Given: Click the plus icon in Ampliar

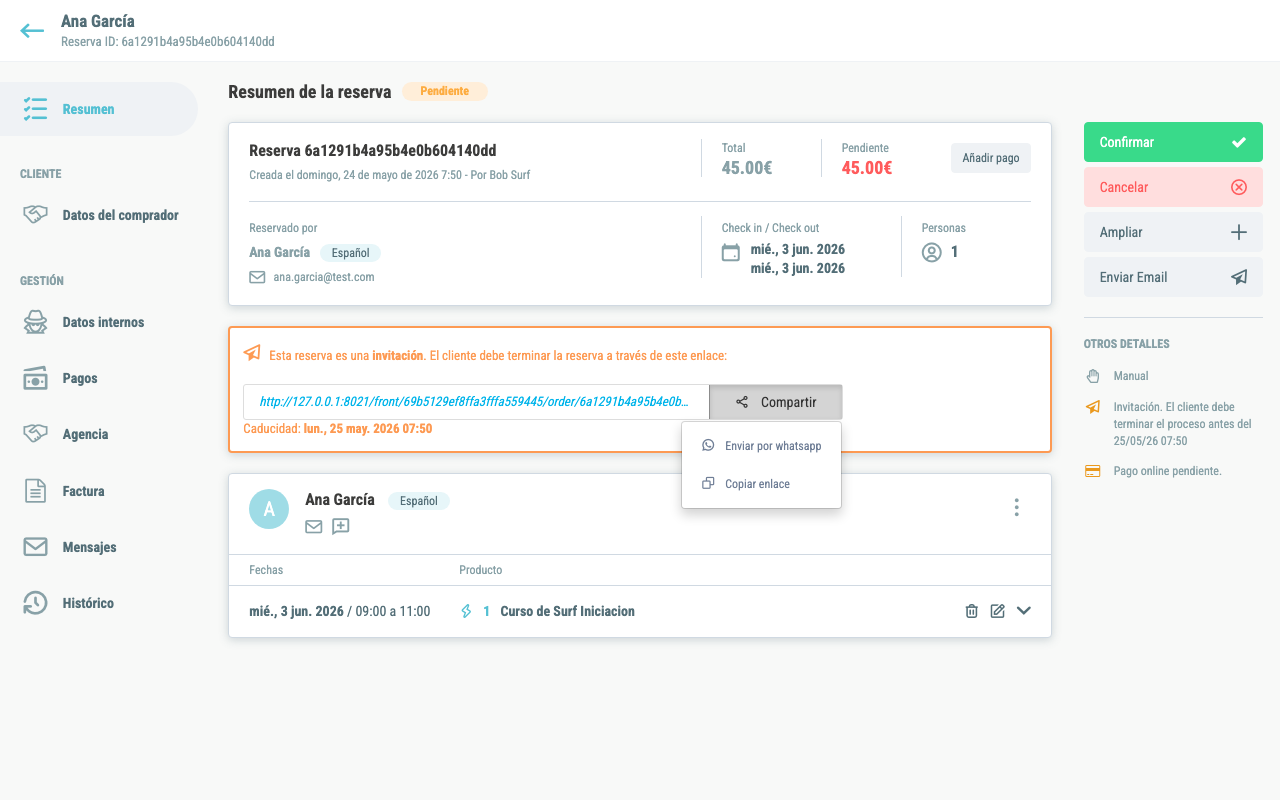Looking at the screenshot, I should 1239,232.
